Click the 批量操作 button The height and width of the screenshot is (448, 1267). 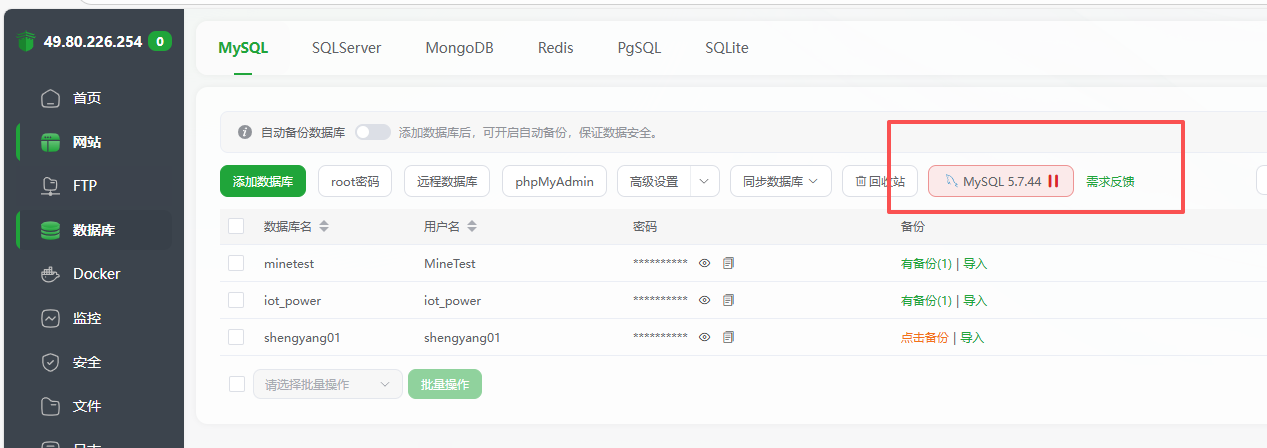pos(445,384)
